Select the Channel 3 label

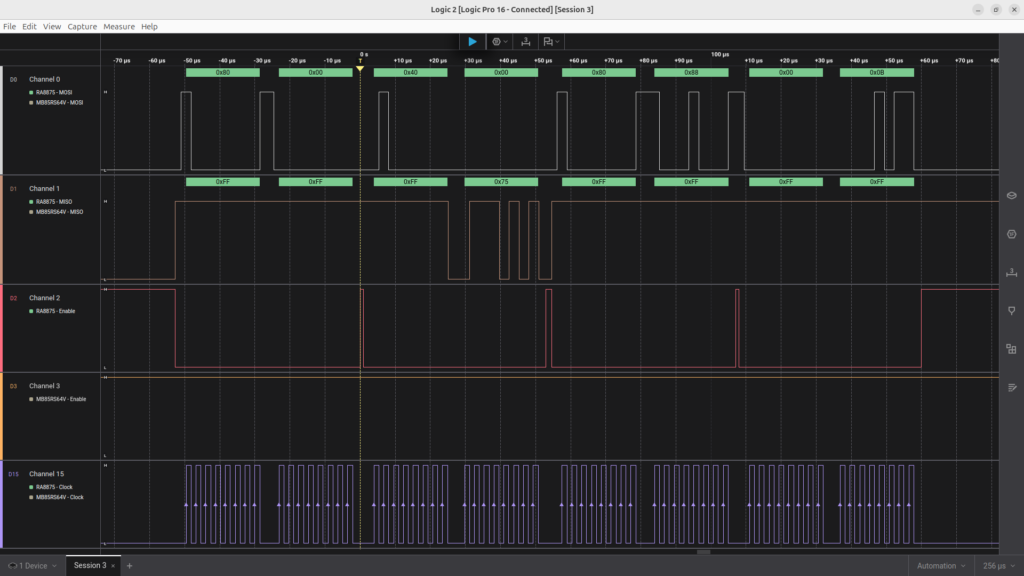44,386
